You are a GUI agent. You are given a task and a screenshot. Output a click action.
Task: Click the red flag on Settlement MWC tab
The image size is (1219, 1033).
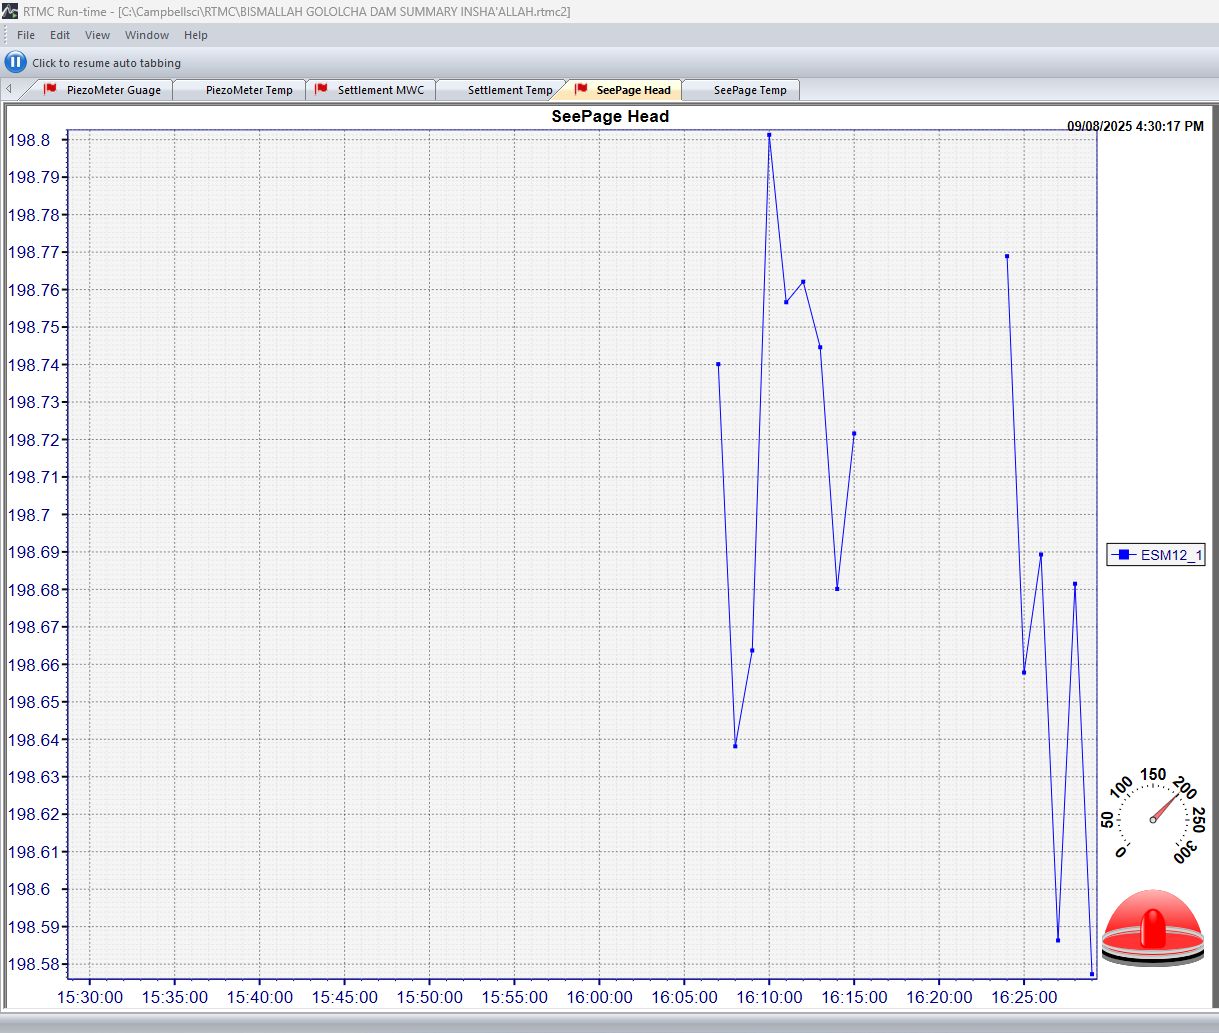pos(321,89)
